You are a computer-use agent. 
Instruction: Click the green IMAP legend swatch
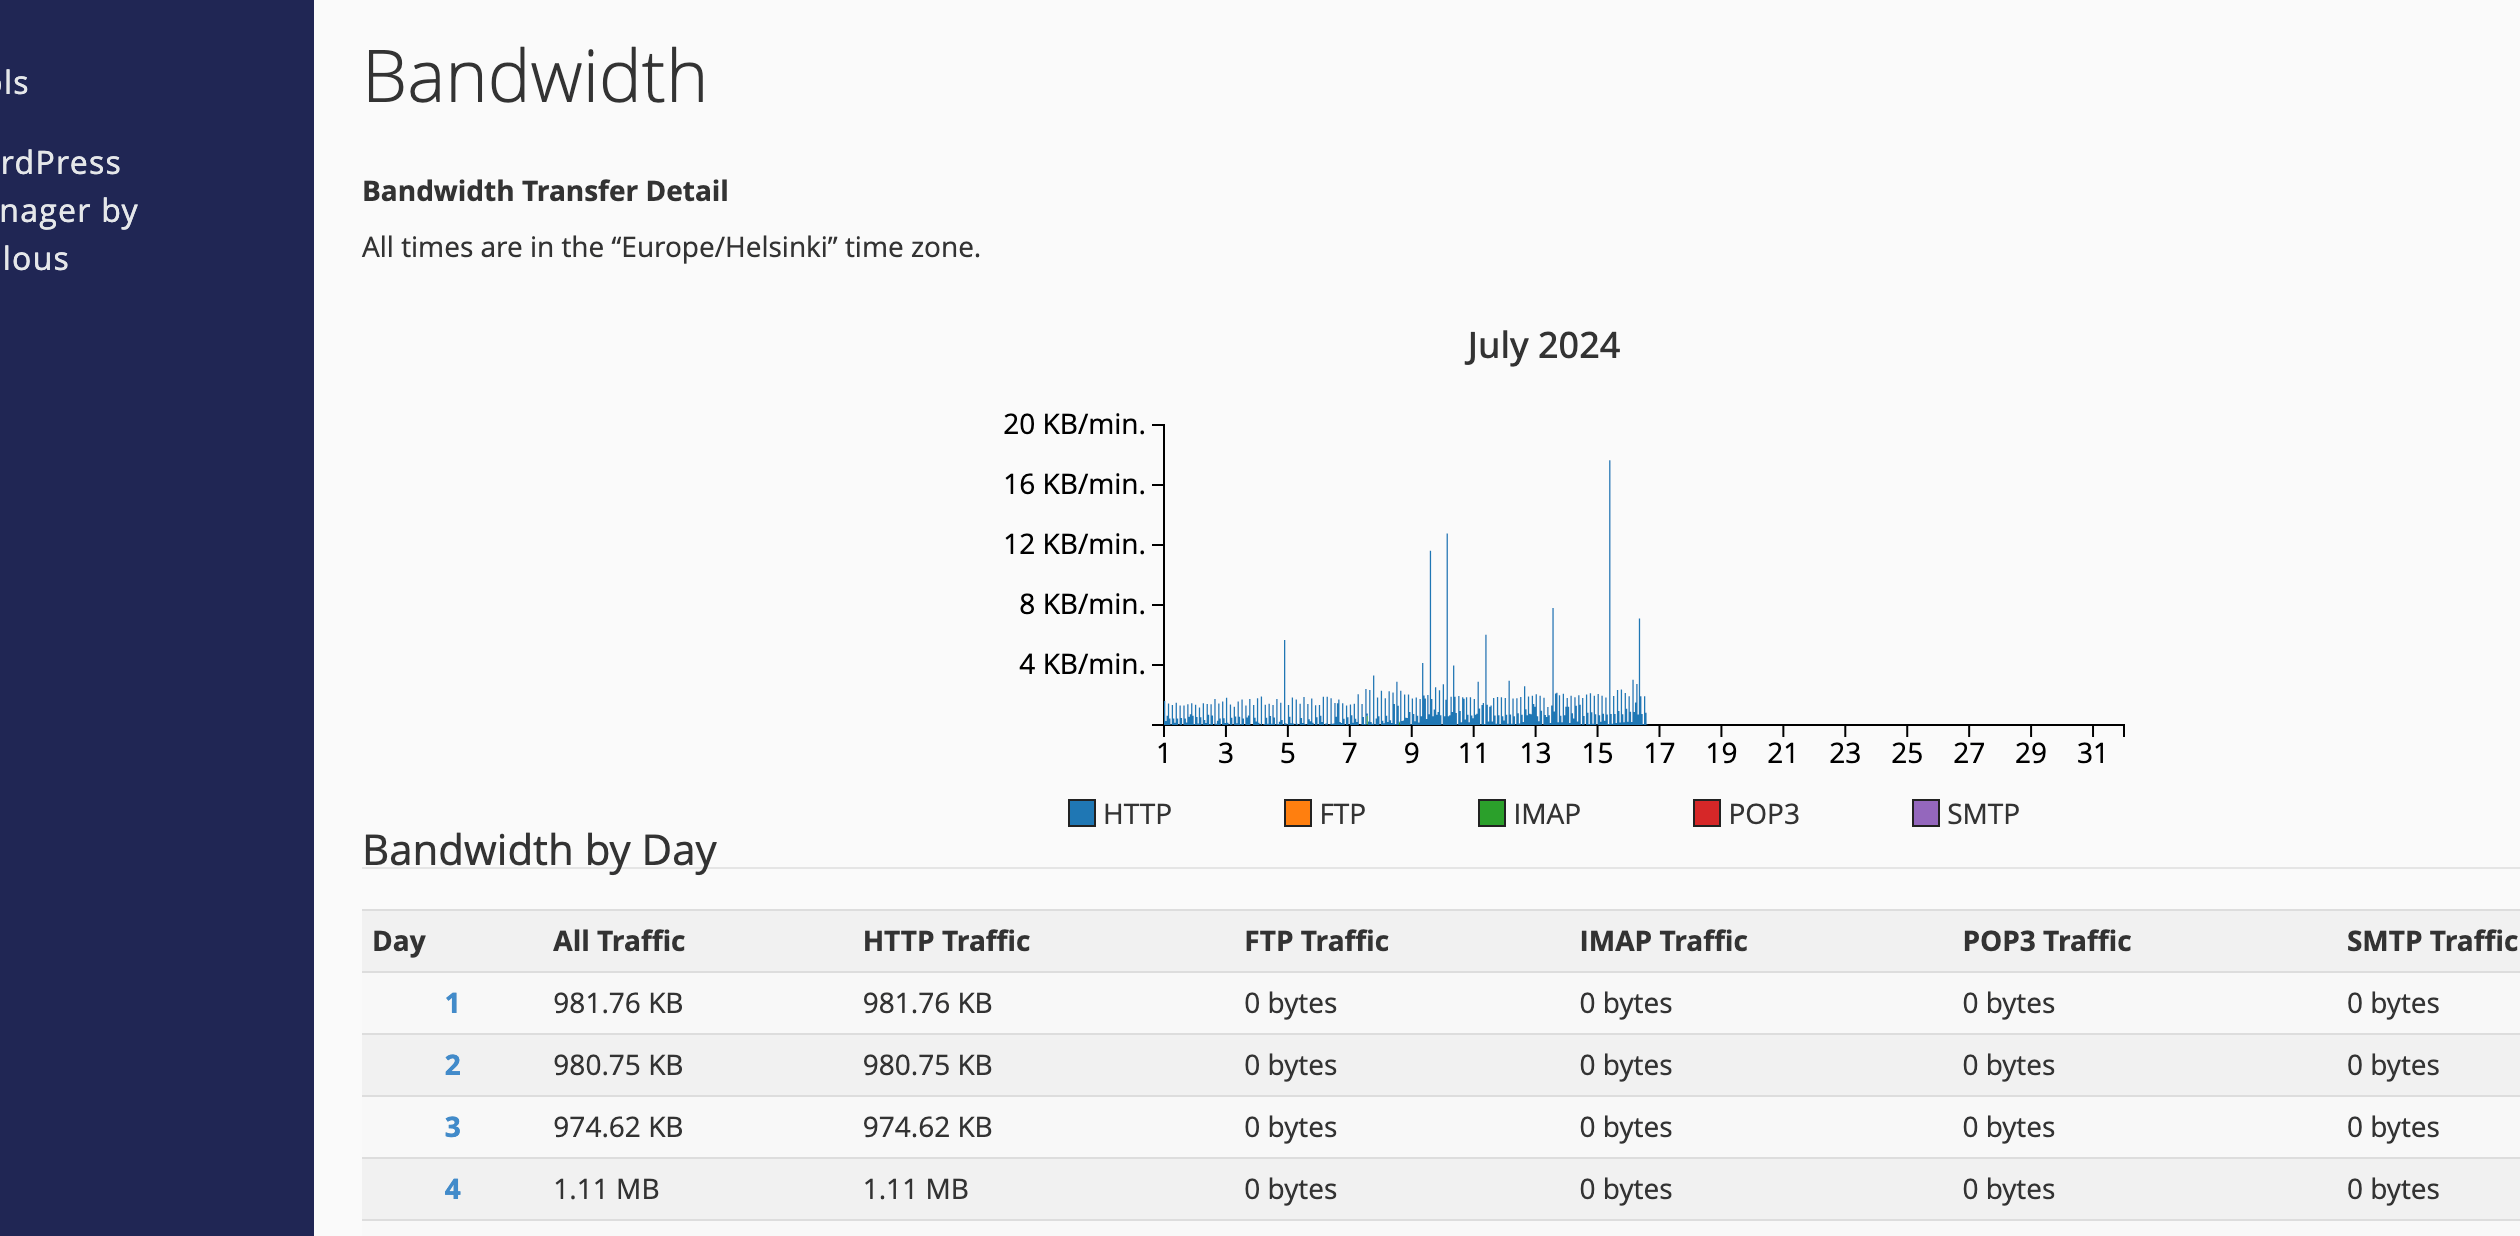(x=1491, y=813)
